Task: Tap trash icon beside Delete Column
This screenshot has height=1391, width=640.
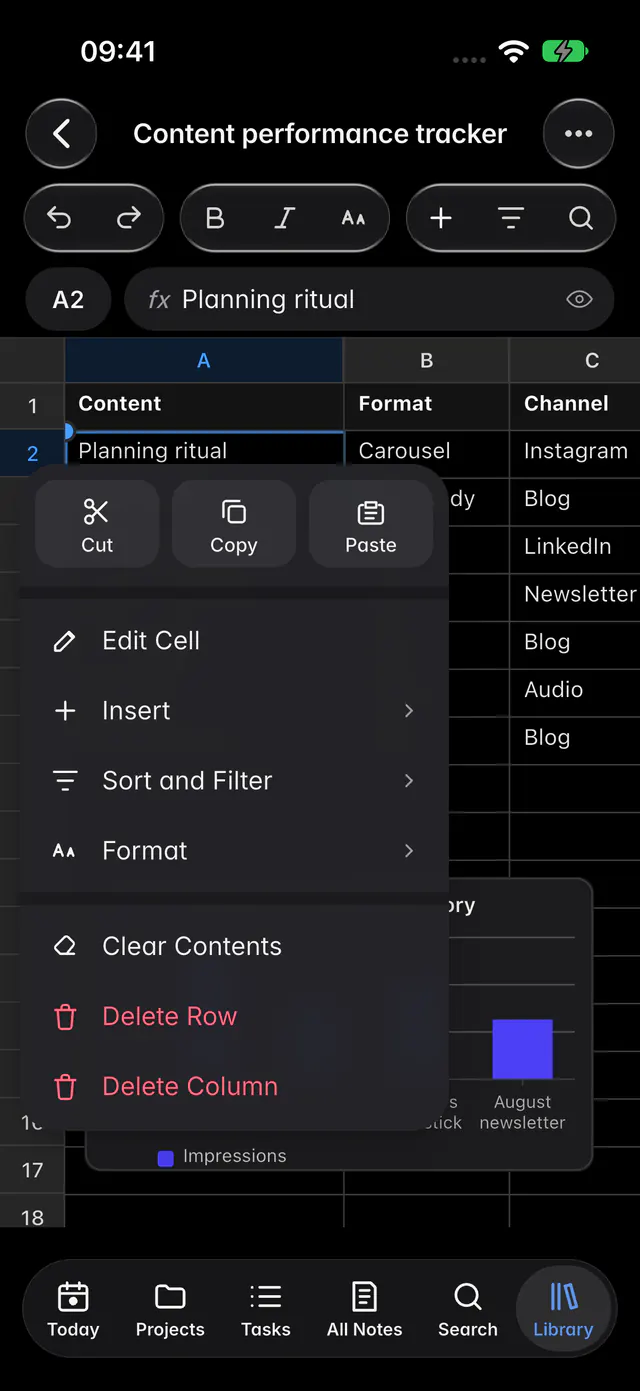Action: (65, 1087)
